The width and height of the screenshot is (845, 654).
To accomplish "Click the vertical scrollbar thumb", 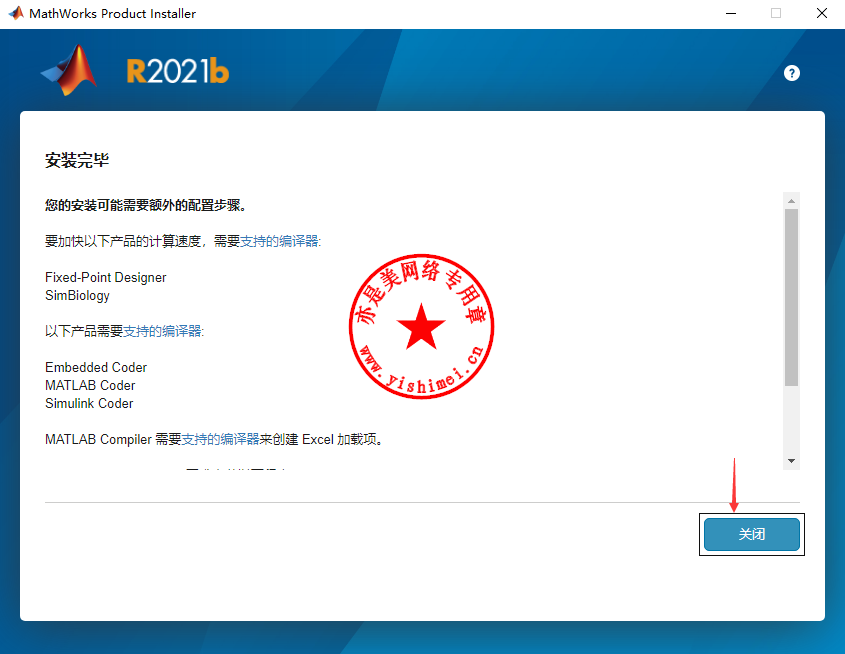I will point(791,297).
